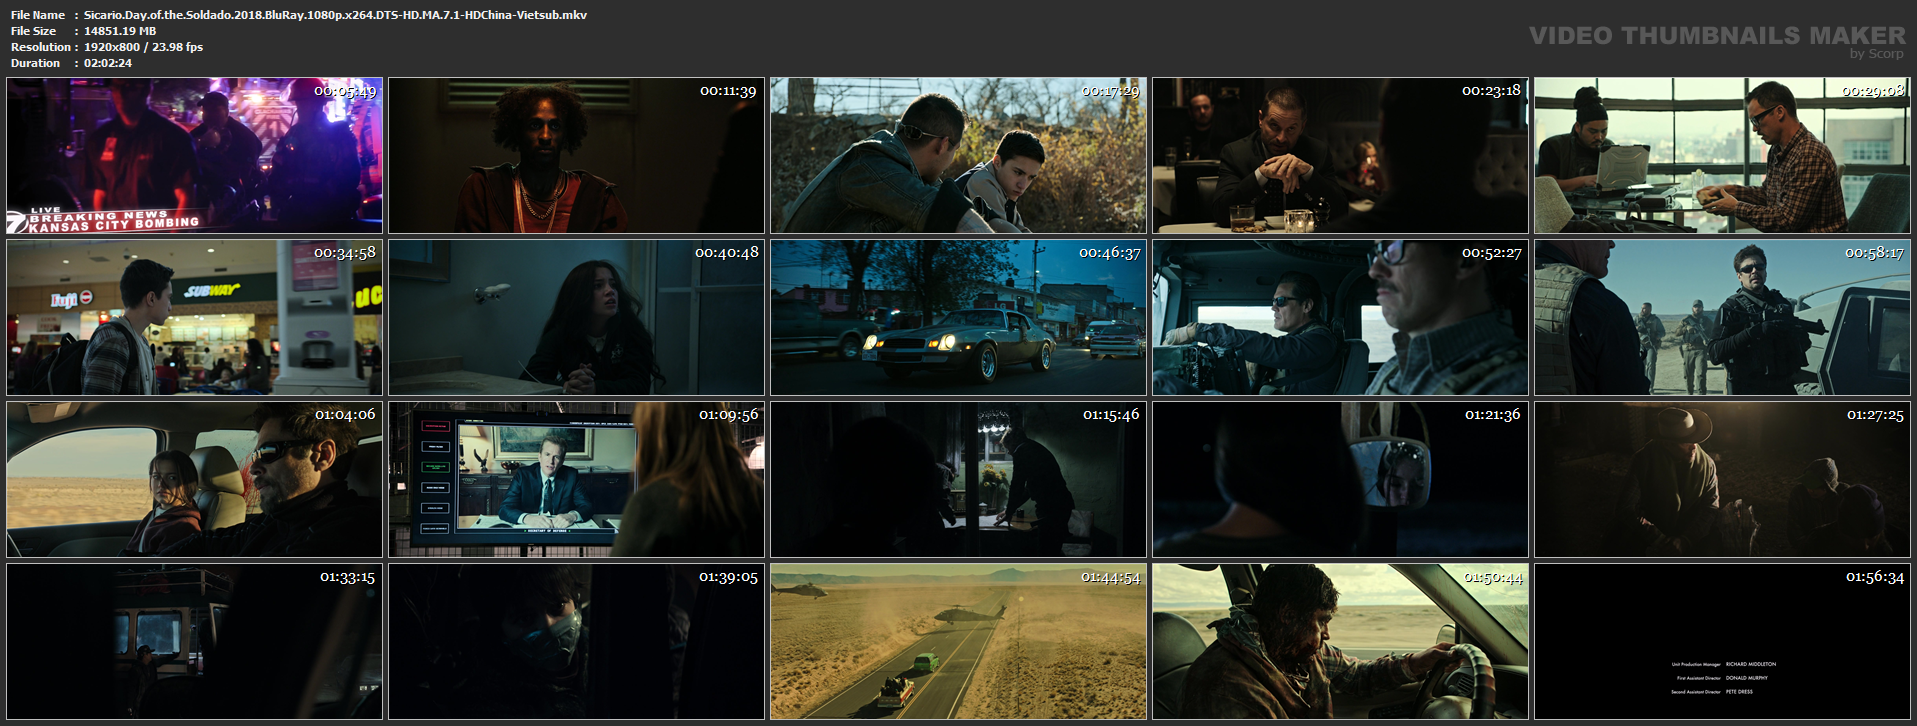The width and height of the screenshot is (1917, 726).
Task: Open the thumbnail stamped 00:40:48
Action: tap(576, 318)
